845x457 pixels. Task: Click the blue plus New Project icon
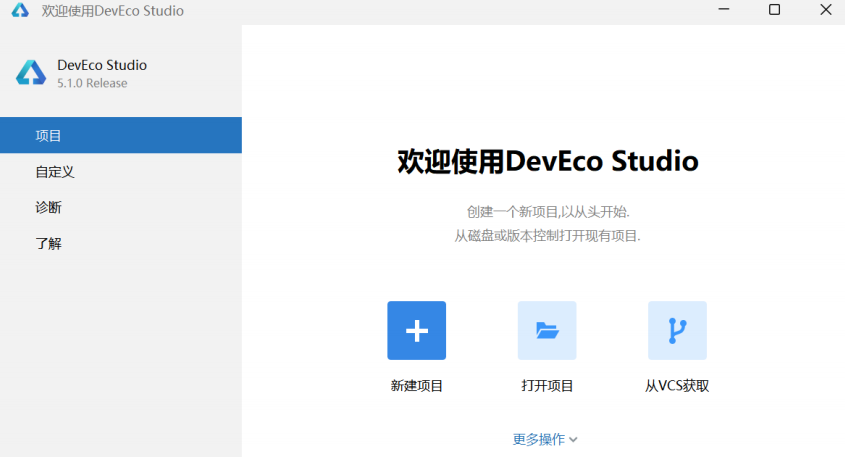417,330
